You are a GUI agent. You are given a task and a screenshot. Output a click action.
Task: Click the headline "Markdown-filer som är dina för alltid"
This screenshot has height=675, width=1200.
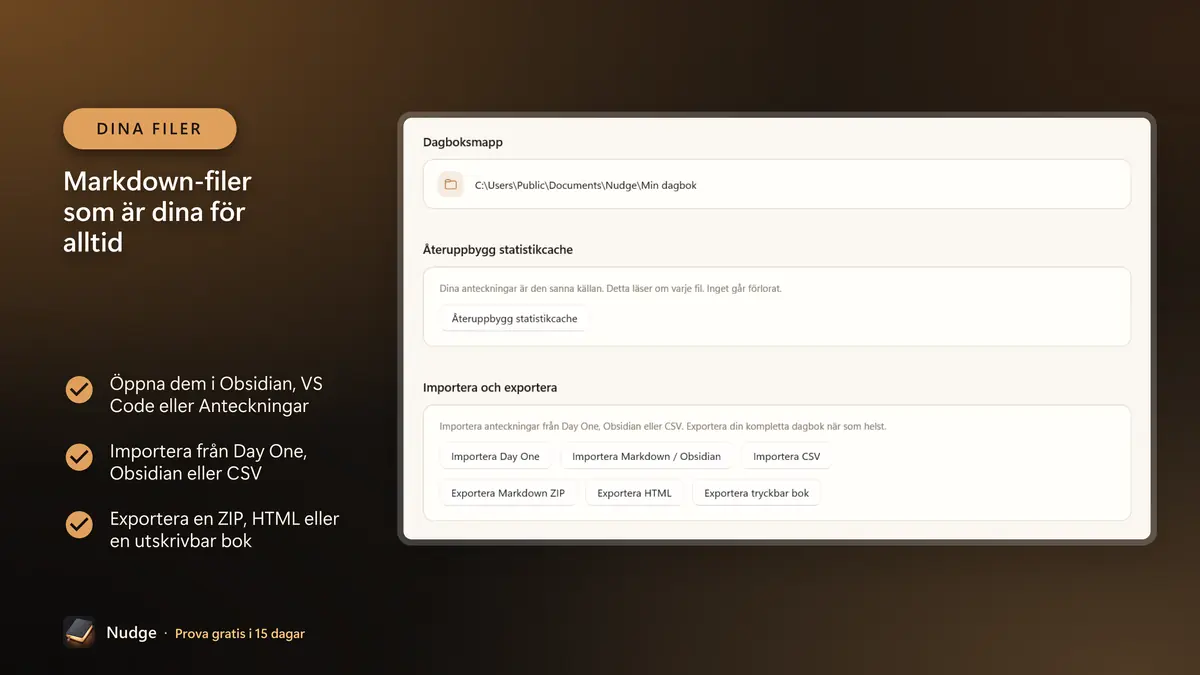pyautogui.click(x=157, y=212)
